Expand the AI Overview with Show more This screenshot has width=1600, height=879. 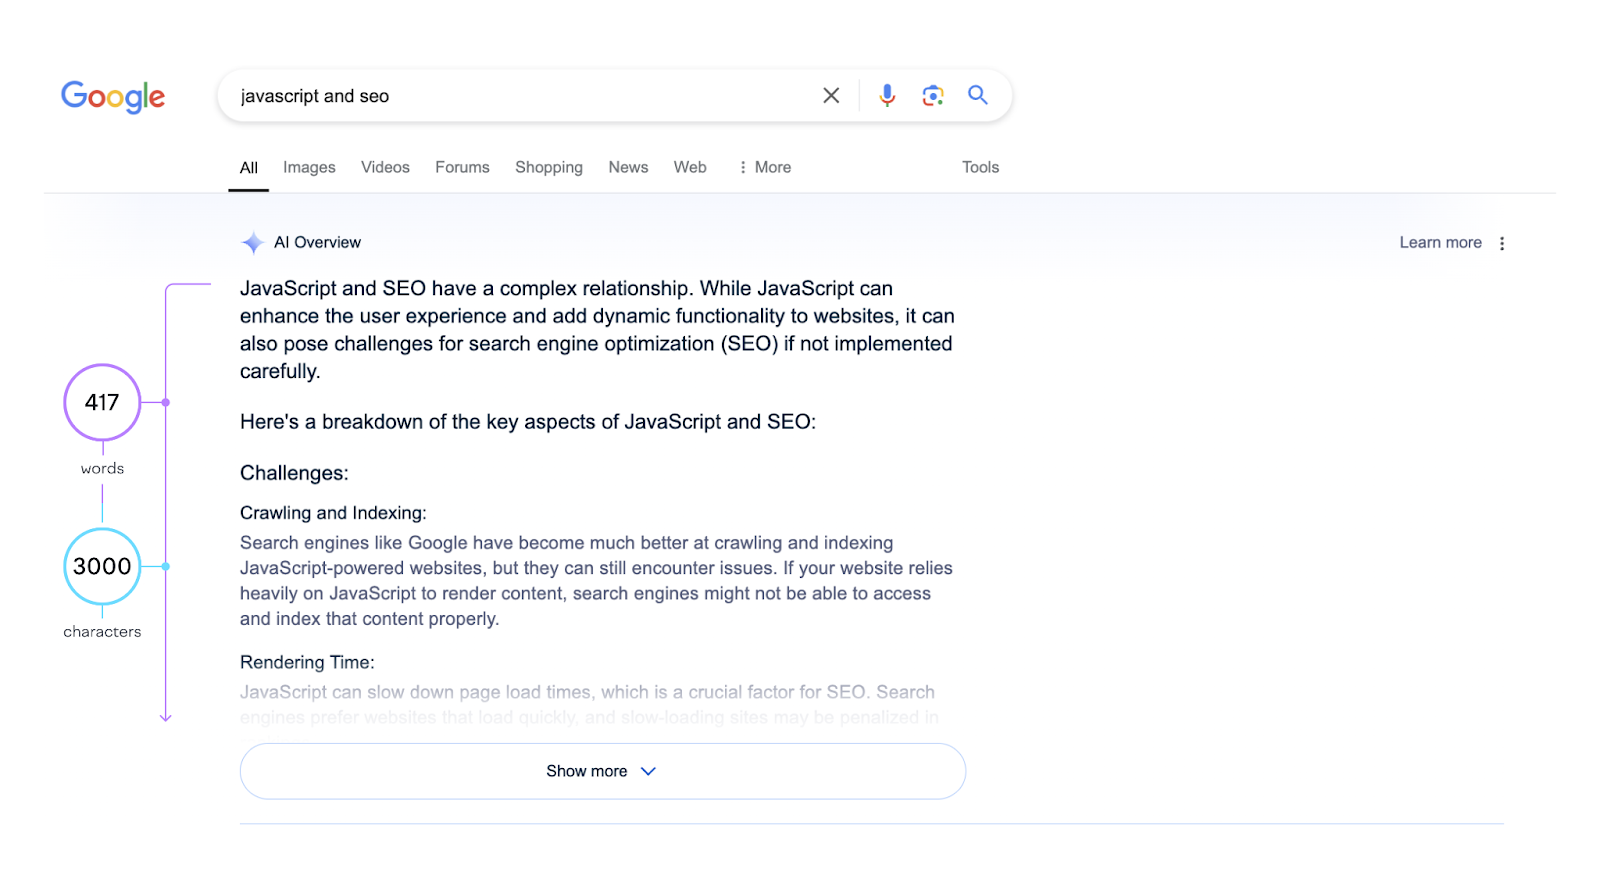(602, 771)
